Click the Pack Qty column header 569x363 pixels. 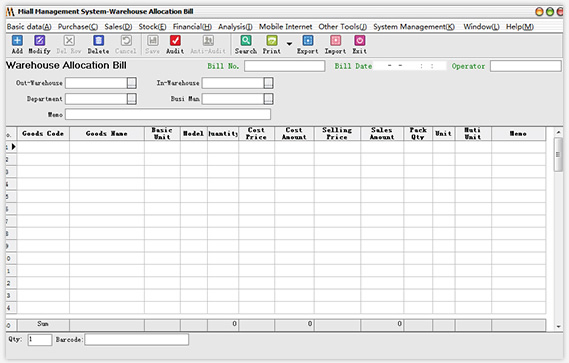click(x=418, y=134)
